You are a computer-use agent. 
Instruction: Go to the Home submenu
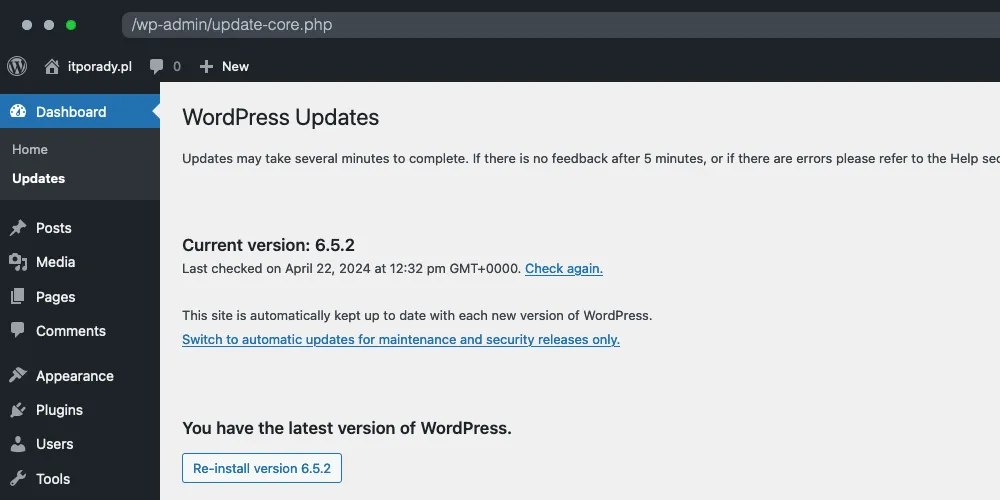point(30,149)
